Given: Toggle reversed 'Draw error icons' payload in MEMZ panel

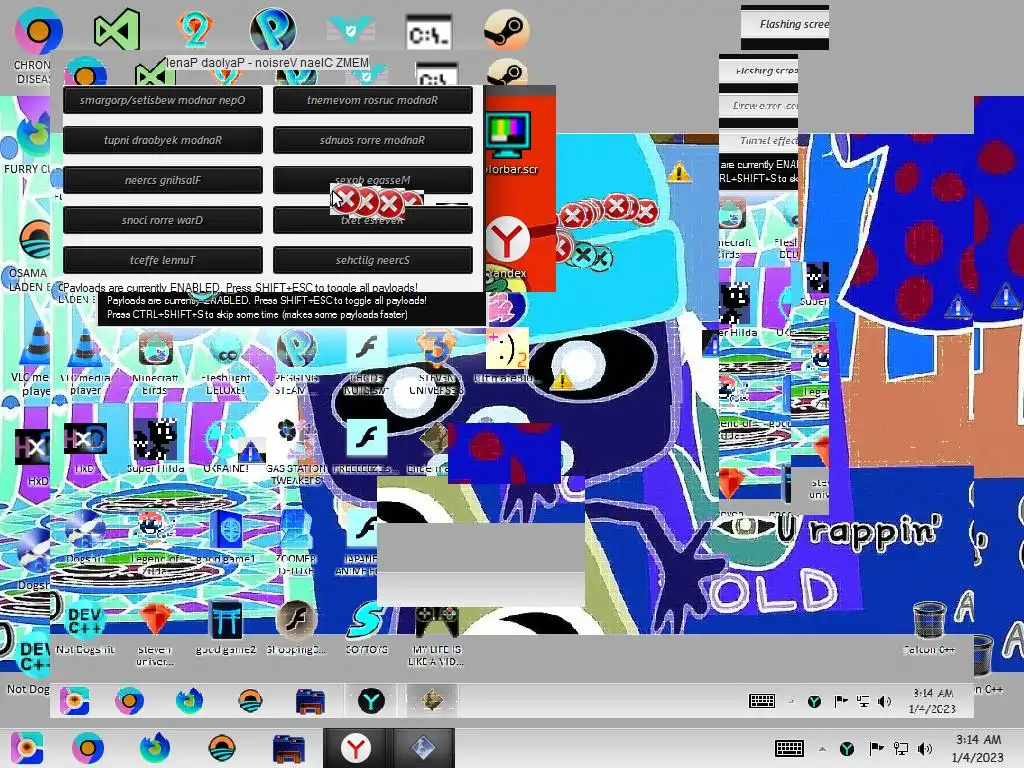Looking at the screenshot, I should tap(163, 220).
